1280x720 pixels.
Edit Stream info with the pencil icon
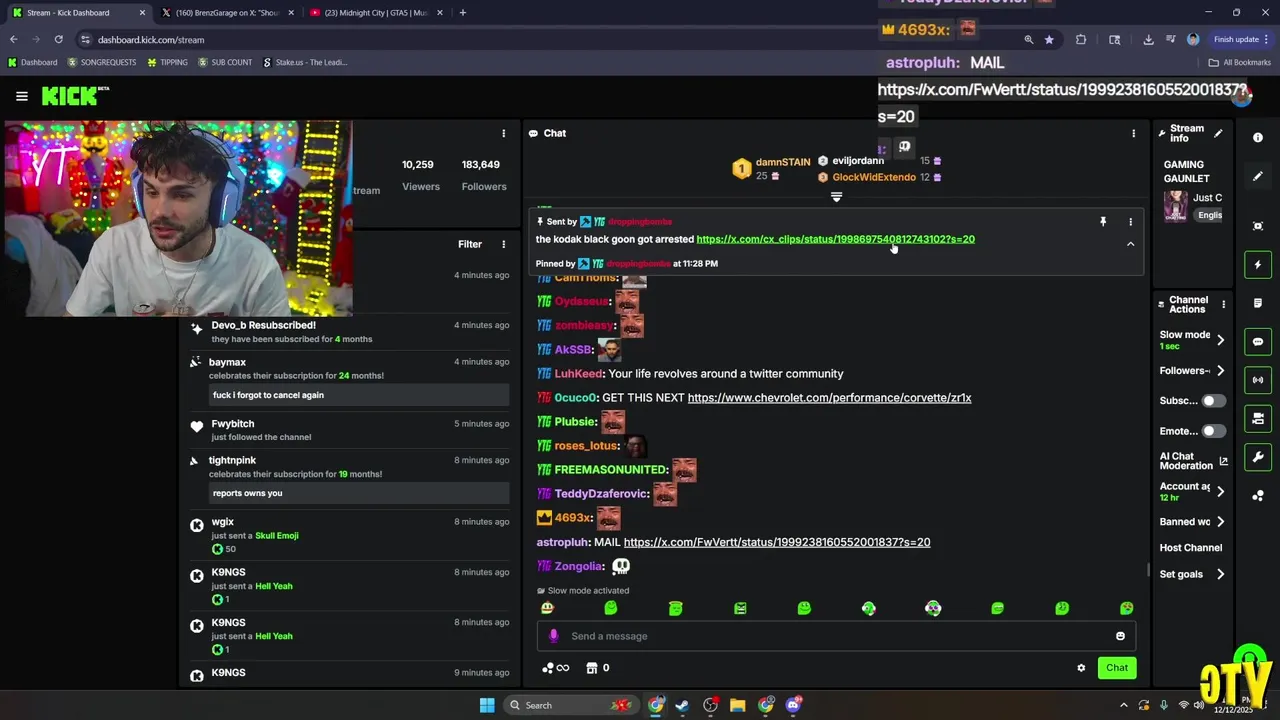click(x=1218, y=133)
